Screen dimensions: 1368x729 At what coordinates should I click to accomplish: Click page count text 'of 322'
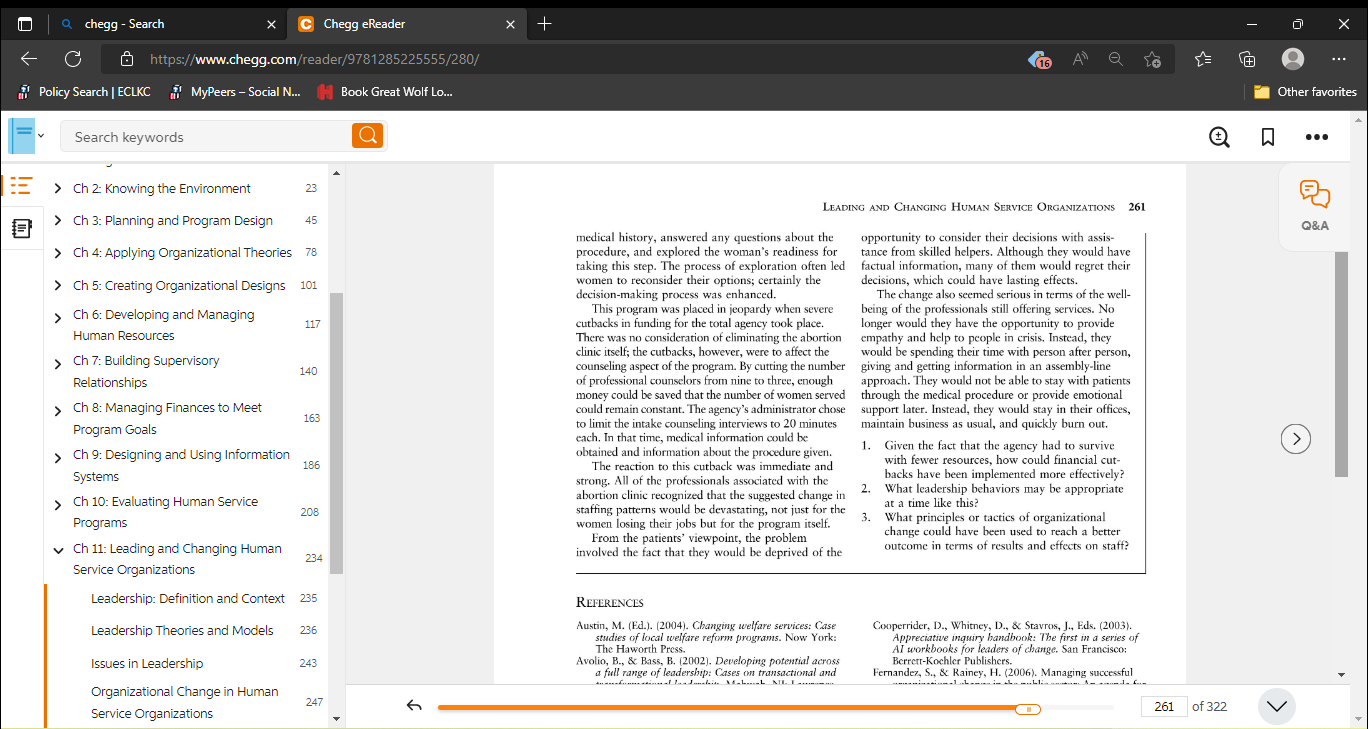(x=1209, y=706)
